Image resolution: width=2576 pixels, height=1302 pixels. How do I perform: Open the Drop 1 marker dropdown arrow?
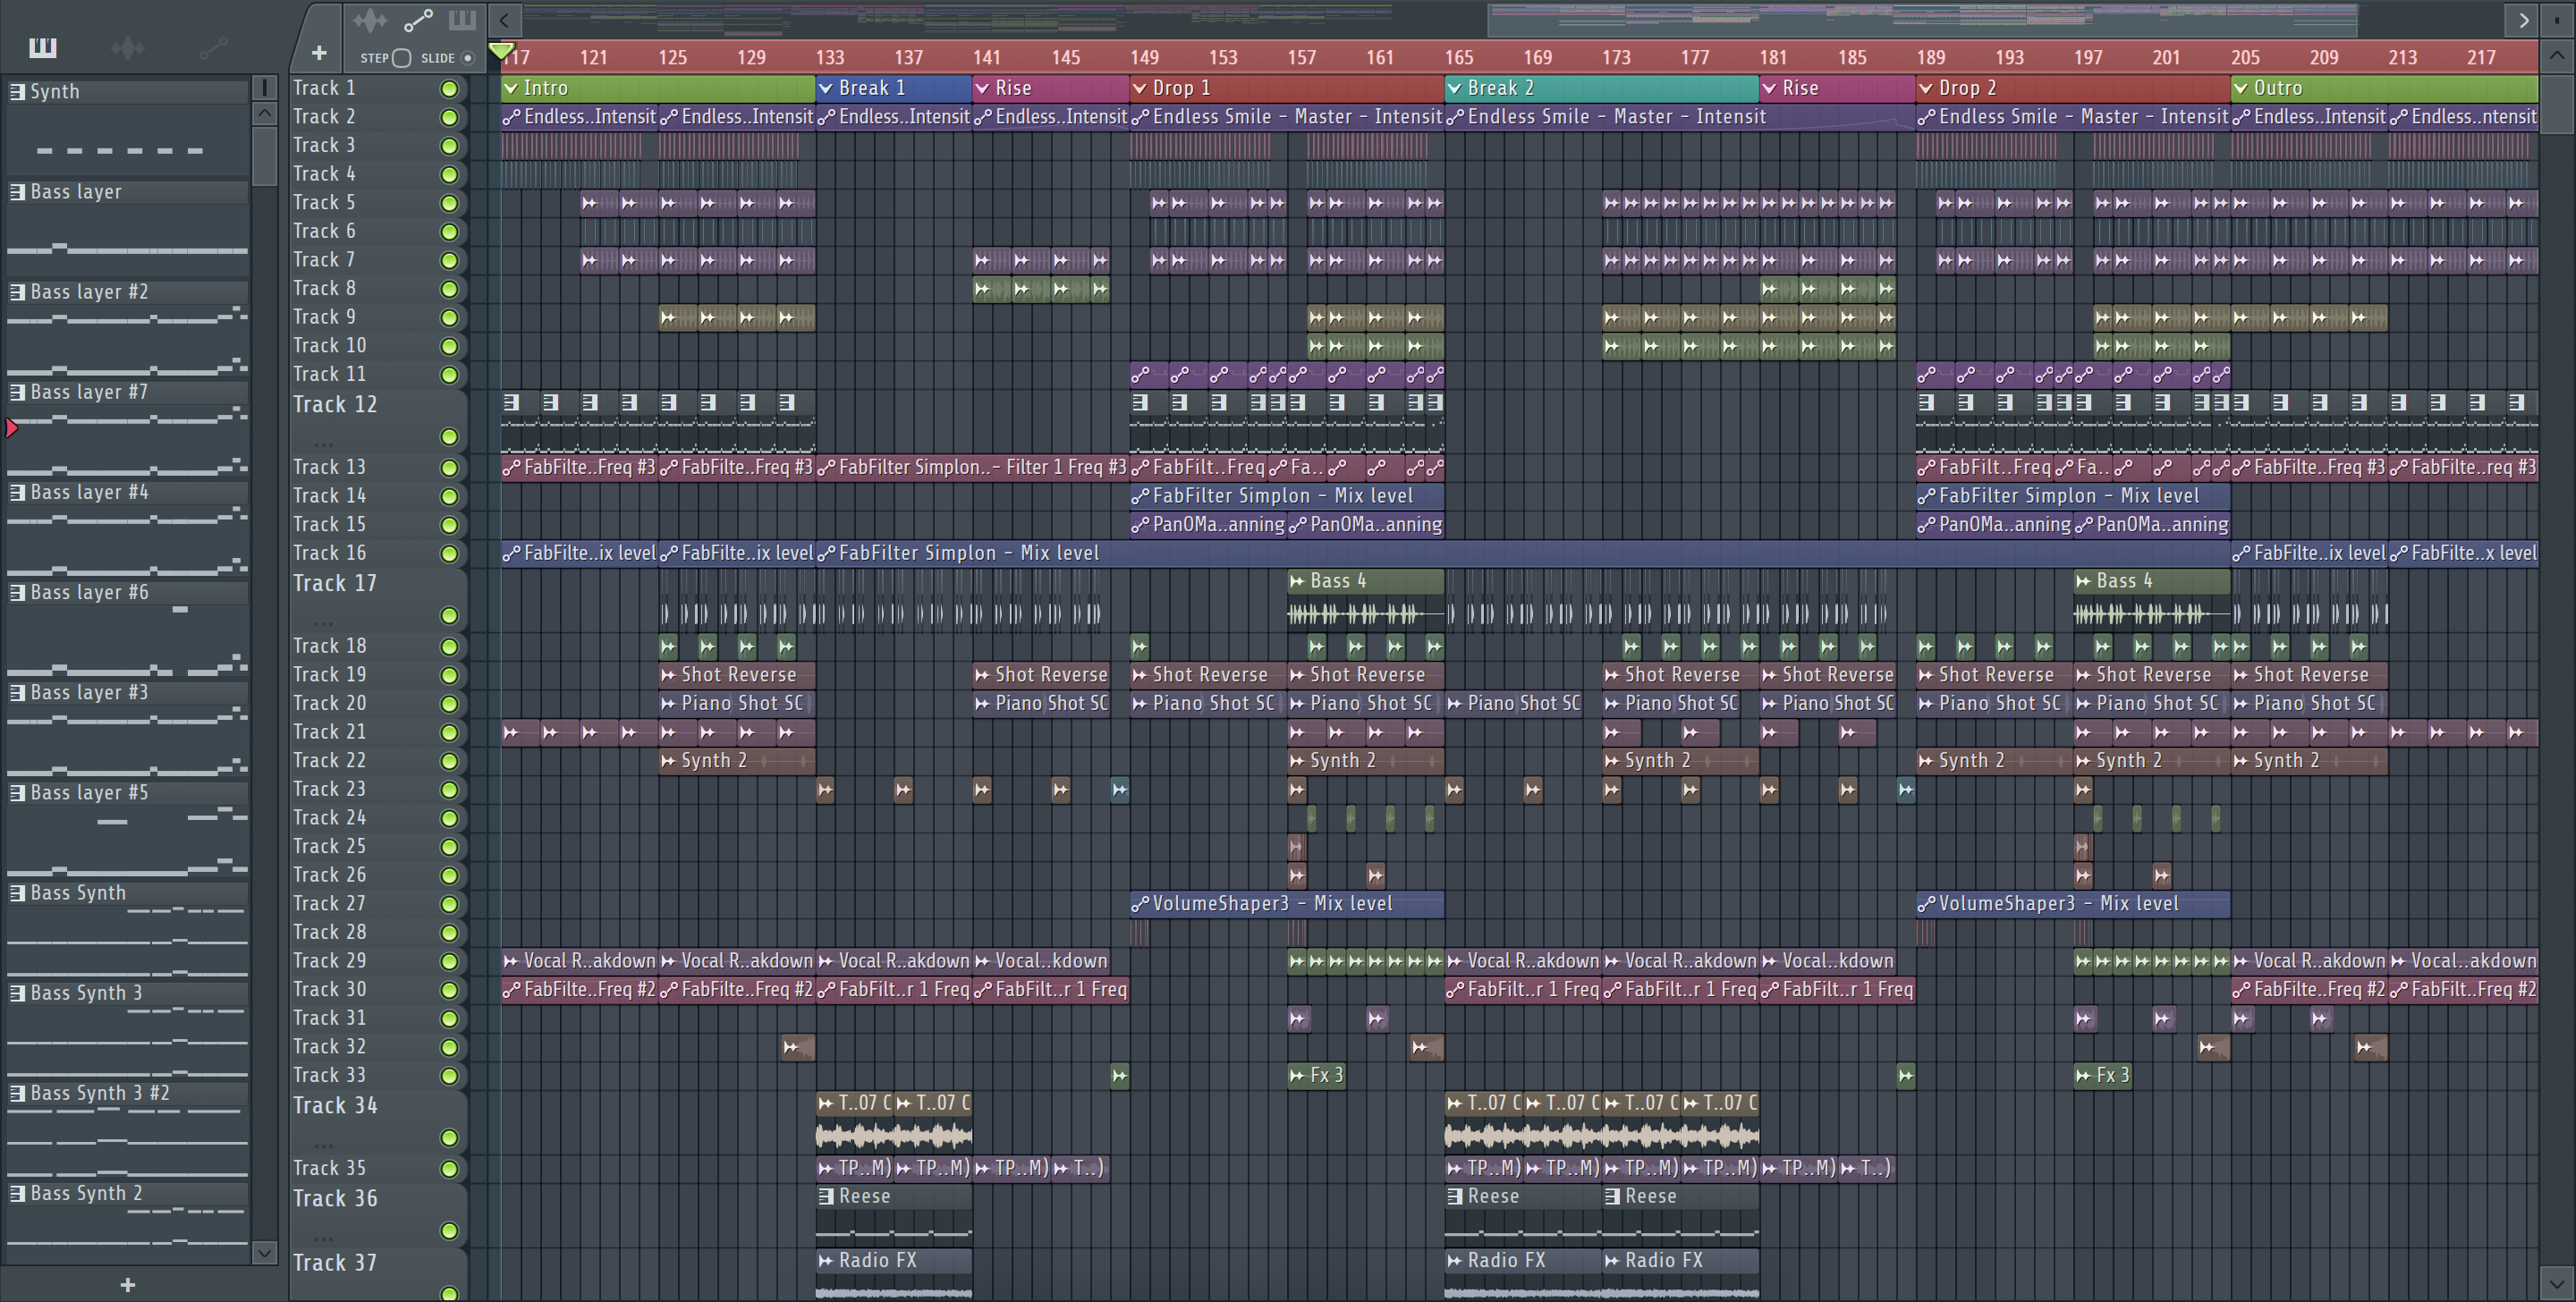pos(1140,89)
